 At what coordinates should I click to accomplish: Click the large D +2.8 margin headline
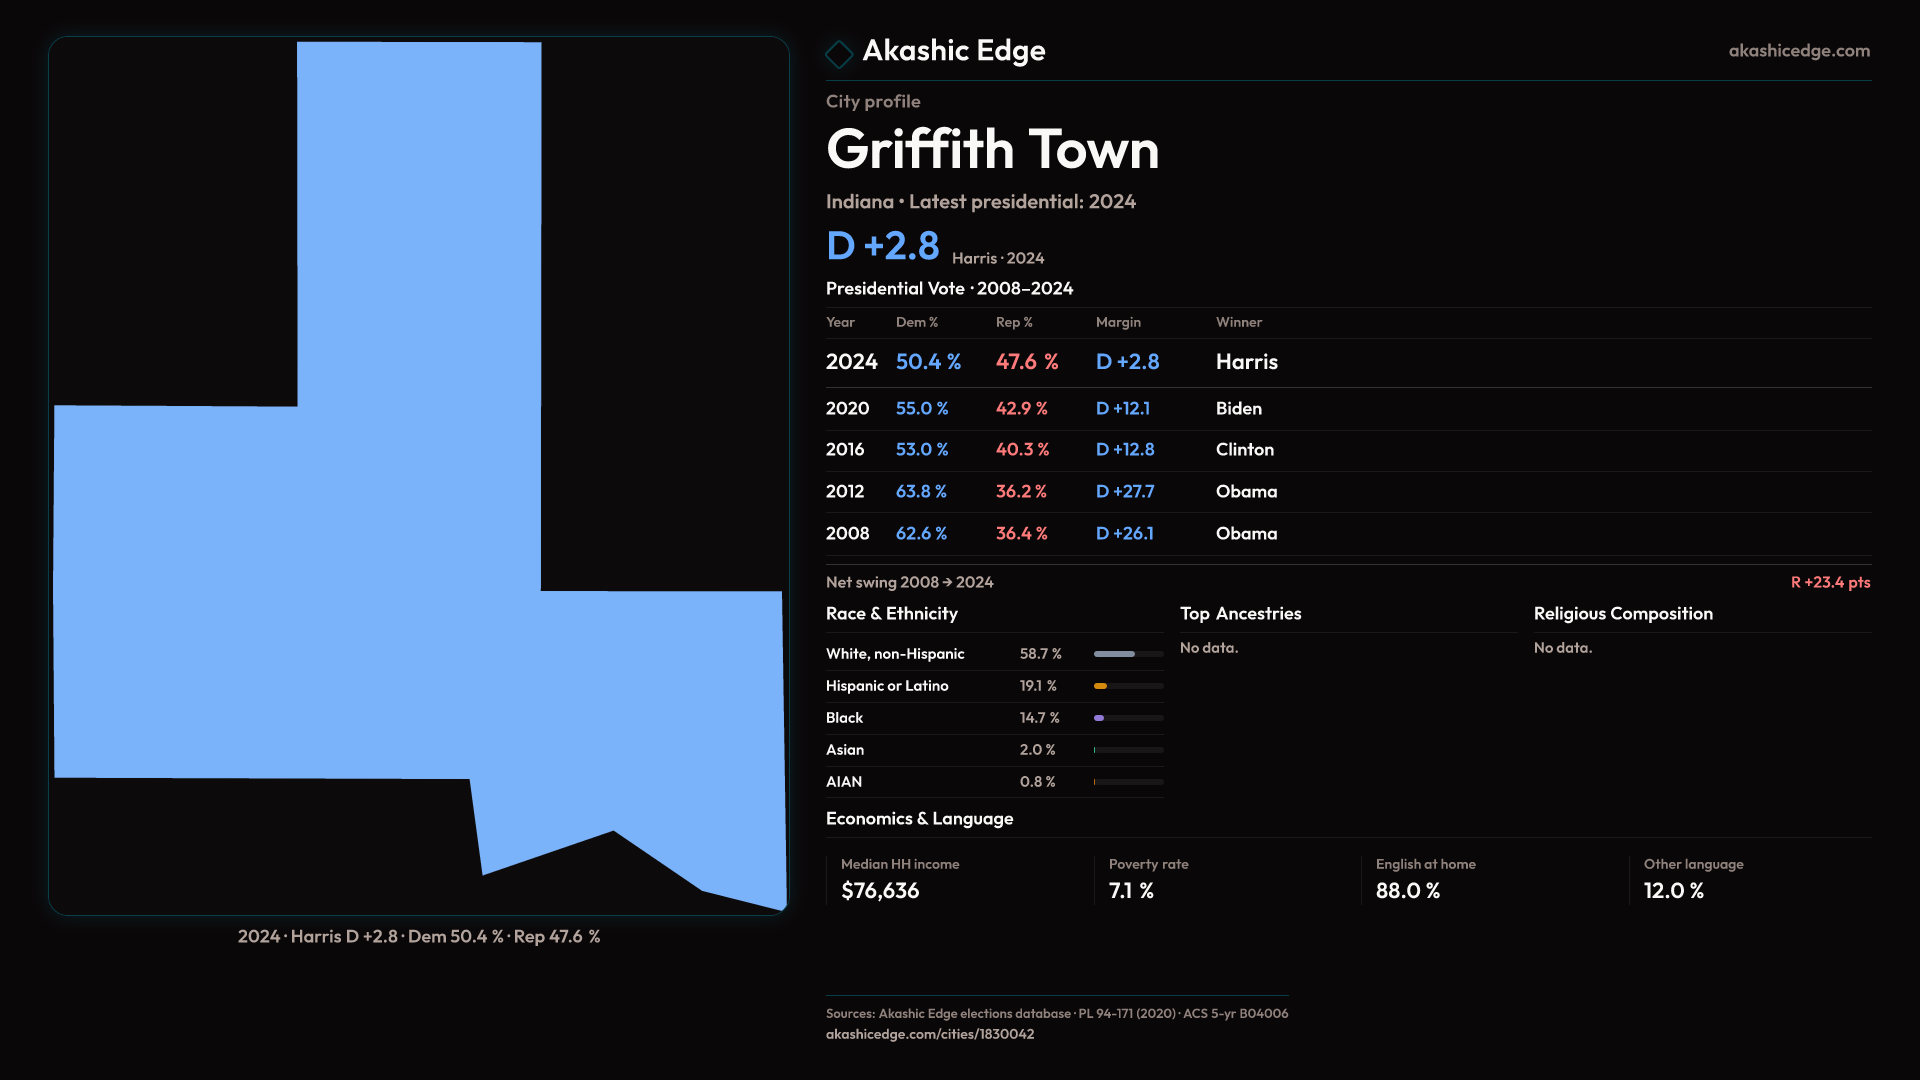click(882, 246)
